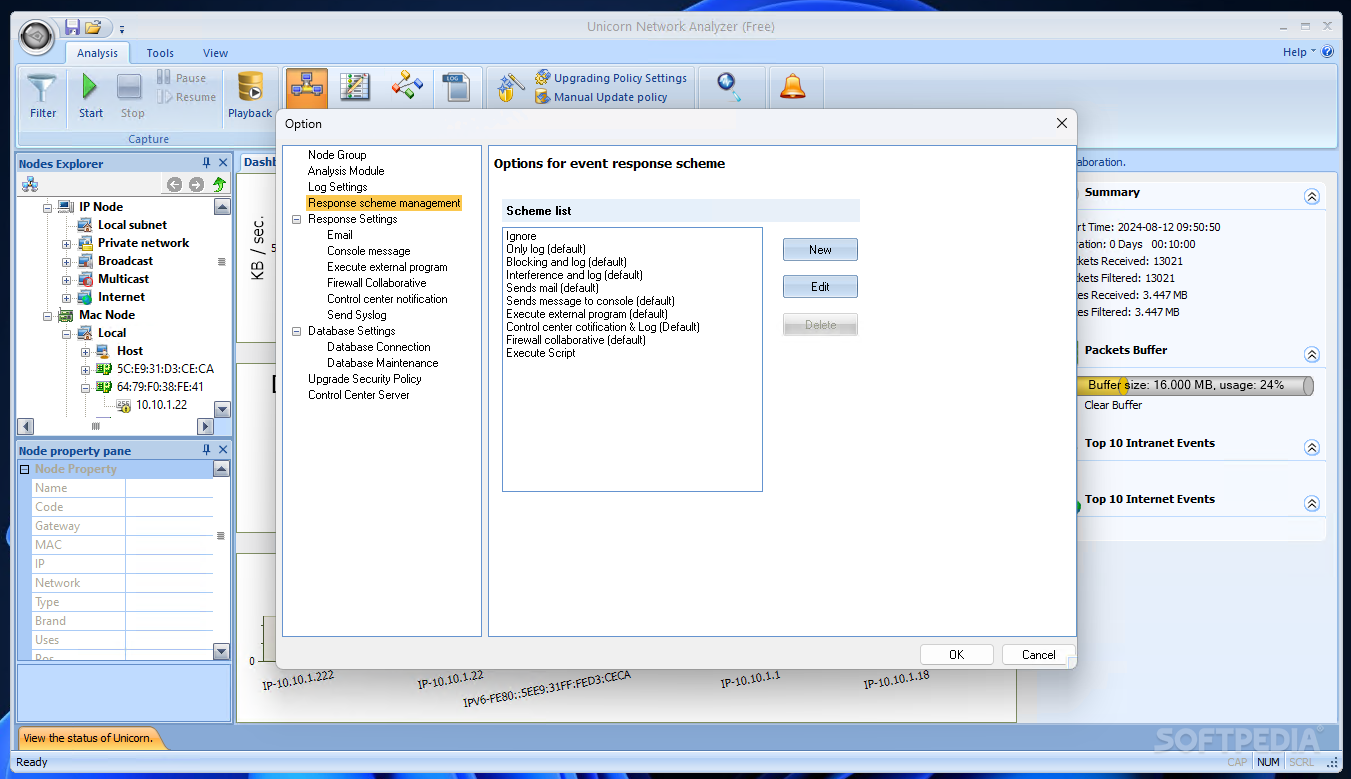
Task: Switch to the View ribbon tab
Action: pyautogui.click(x=216, y=53)
